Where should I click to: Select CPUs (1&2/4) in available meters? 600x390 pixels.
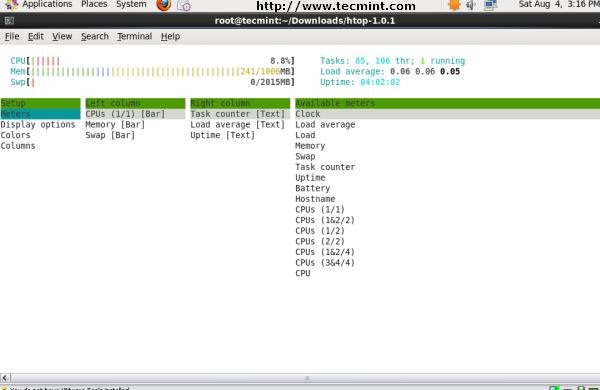325,252
